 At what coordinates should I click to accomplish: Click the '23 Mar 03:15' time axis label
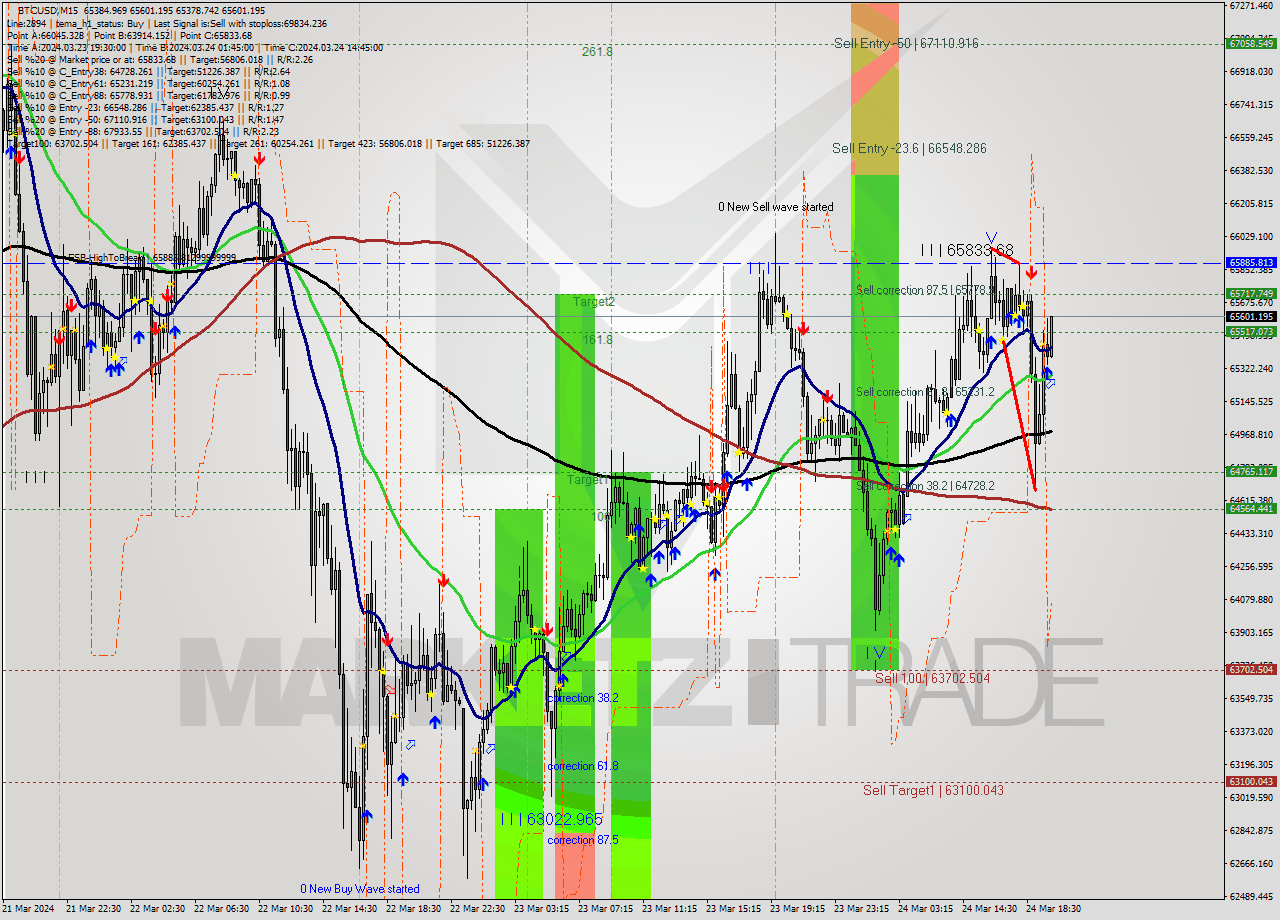pyautogui.click(x=541, y=909)
